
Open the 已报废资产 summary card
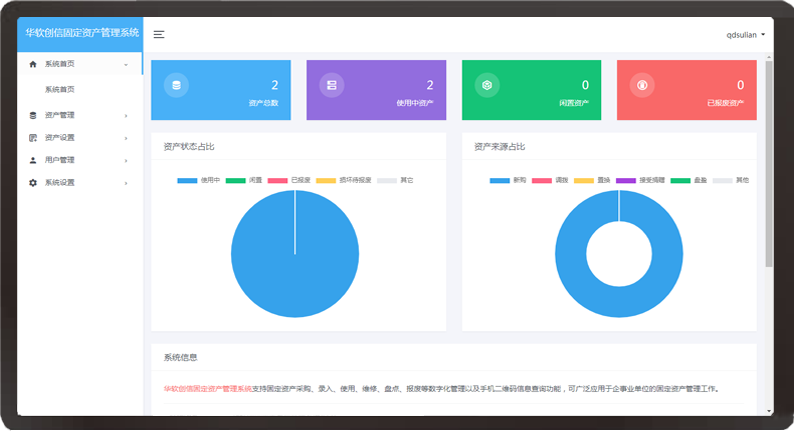point(687,90)
